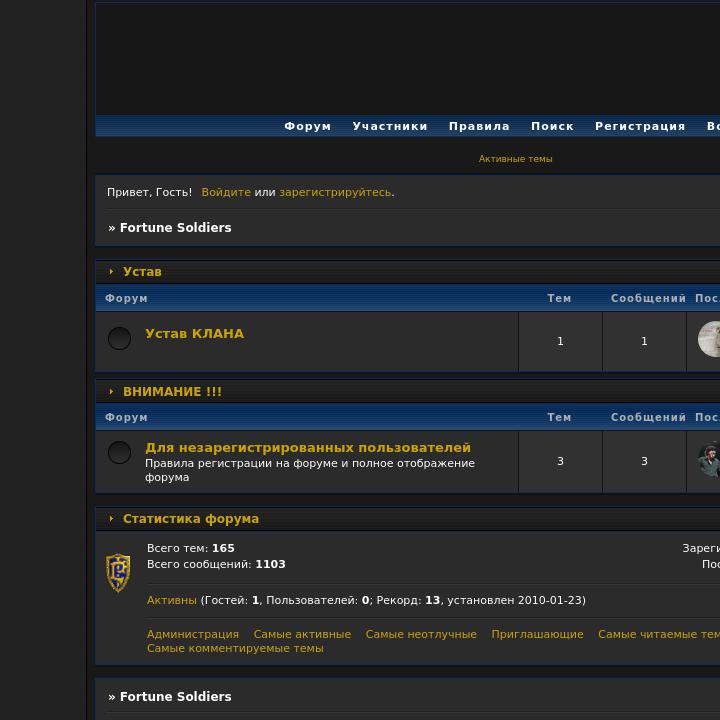Click the Войдите login link
Screen dimensions: 720x720
226,192
